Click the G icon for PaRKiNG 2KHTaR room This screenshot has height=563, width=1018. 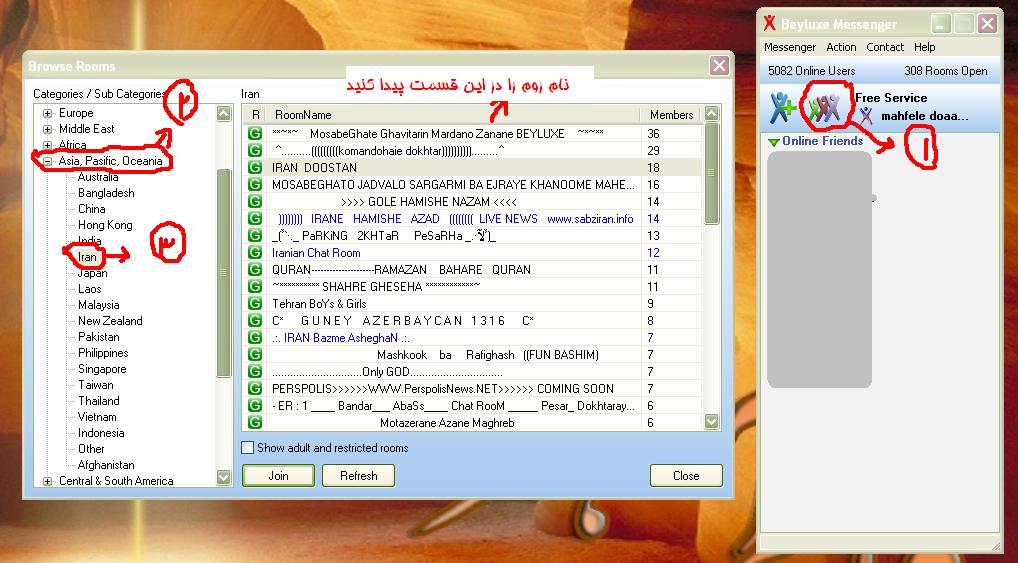(254, 235)
